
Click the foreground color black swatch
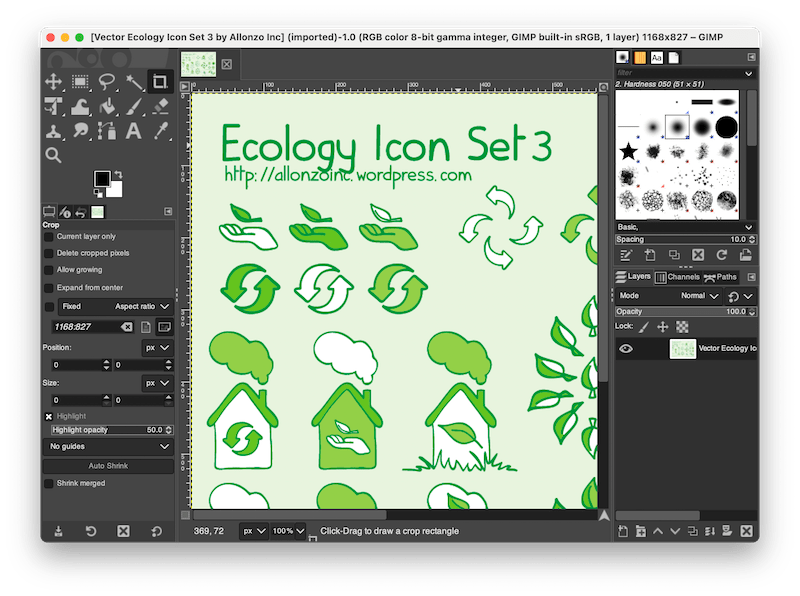tap(102, 179)
